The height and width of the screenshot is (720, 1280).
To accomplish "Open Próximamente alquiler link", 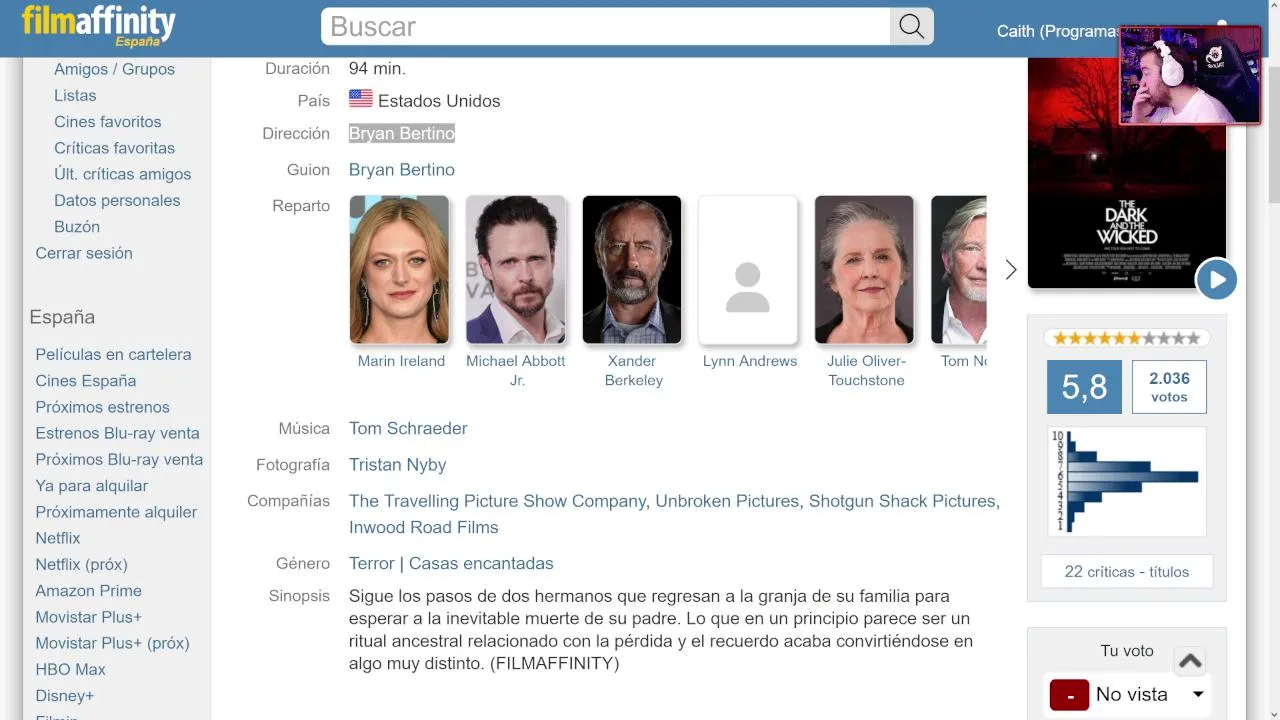I will point(116,512).
